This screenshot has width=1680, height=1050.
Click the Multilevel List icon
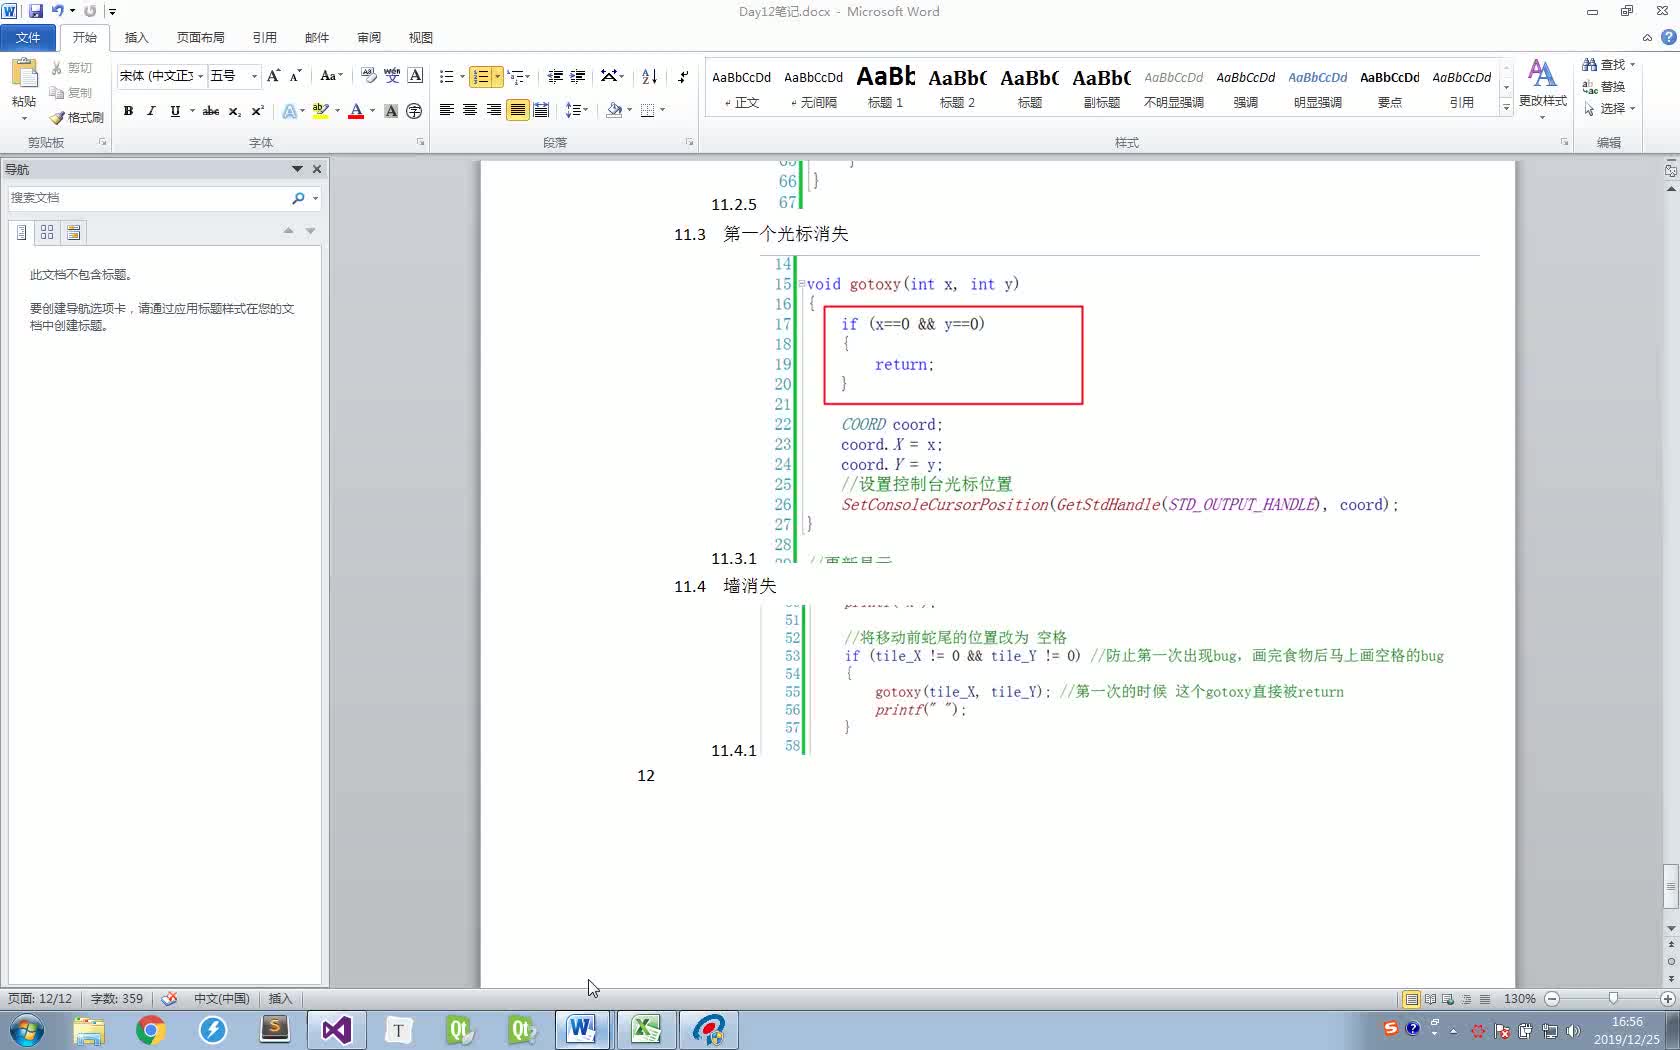point(514,77)
